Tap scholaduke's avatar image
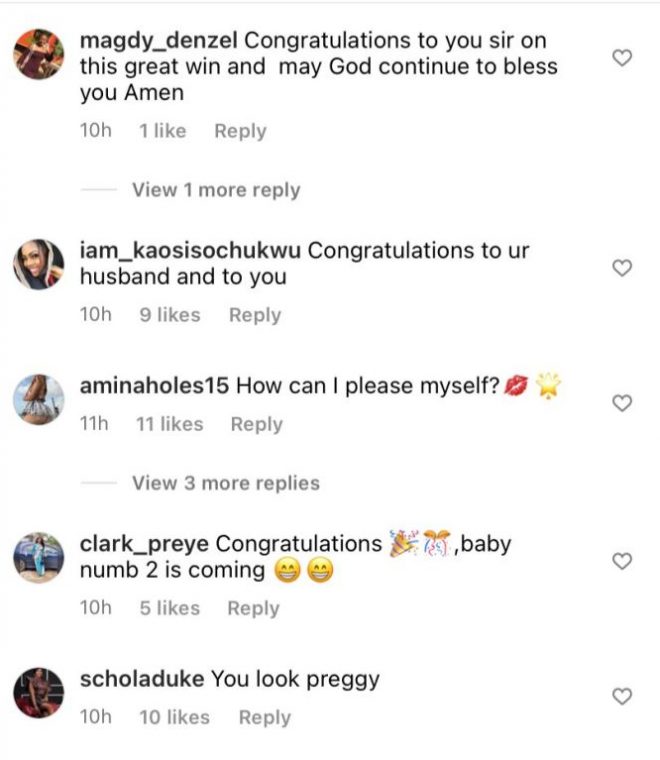 point(40,692)
